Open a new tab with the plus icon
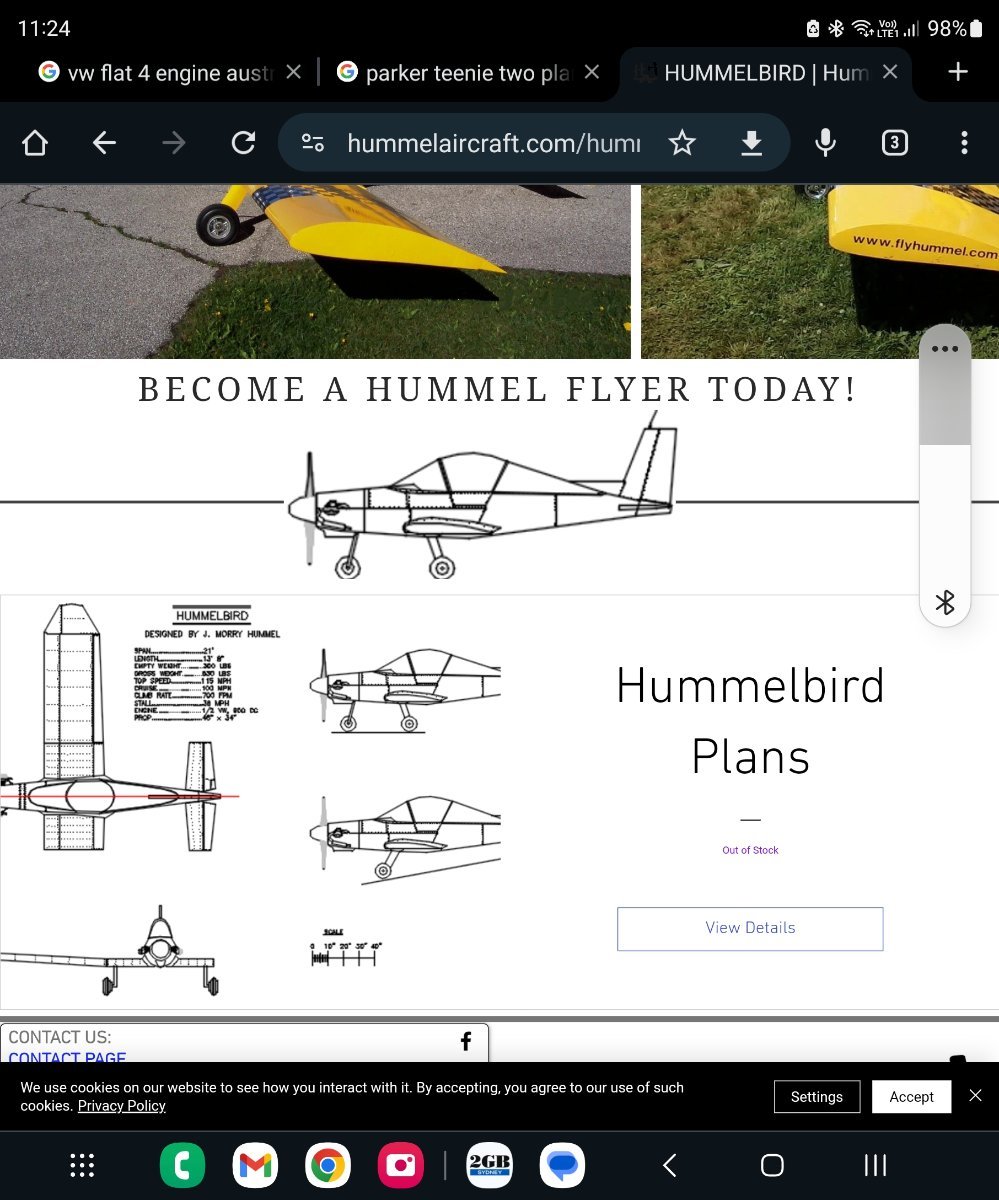This screenshot has width=999, height=1200. tap(958, 72)
